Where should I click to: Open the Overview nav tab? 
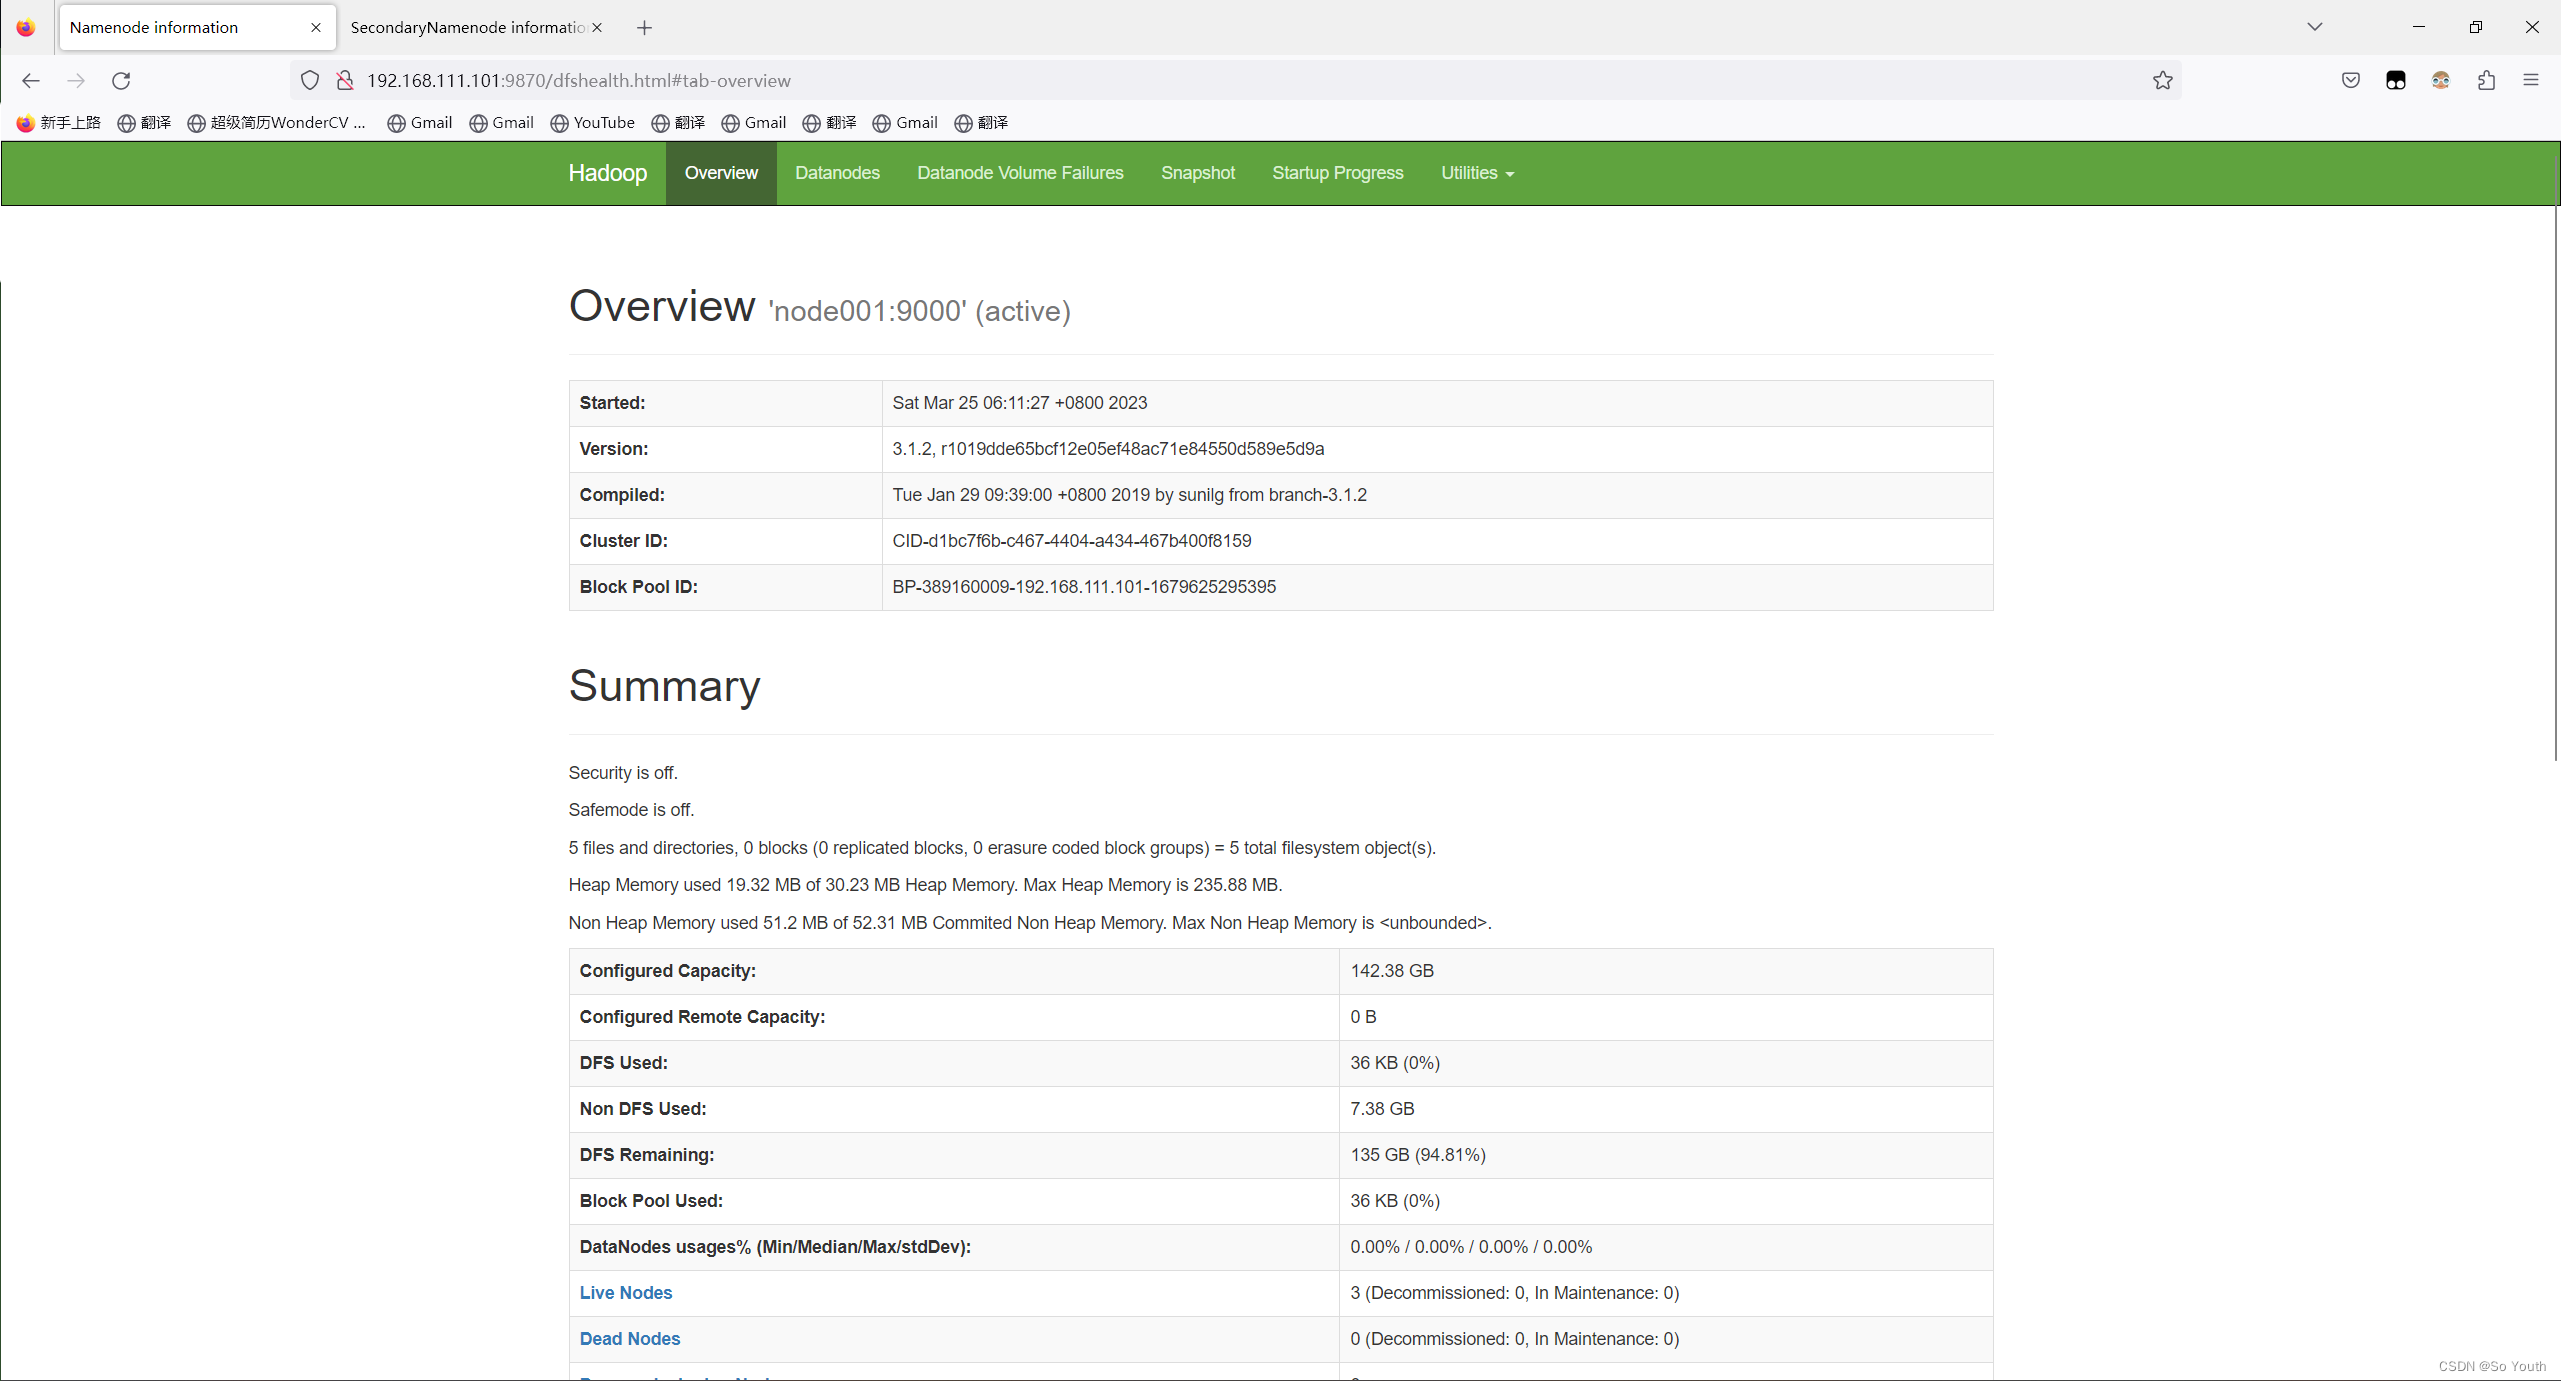point(721,174)
